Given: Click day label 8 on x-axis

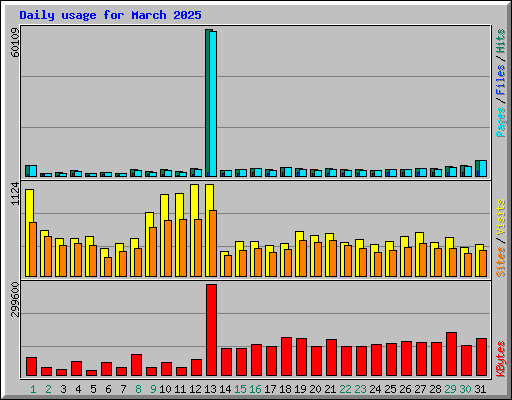Looking at the screenshot, I should pyautogui.click(x=138, y=389).
